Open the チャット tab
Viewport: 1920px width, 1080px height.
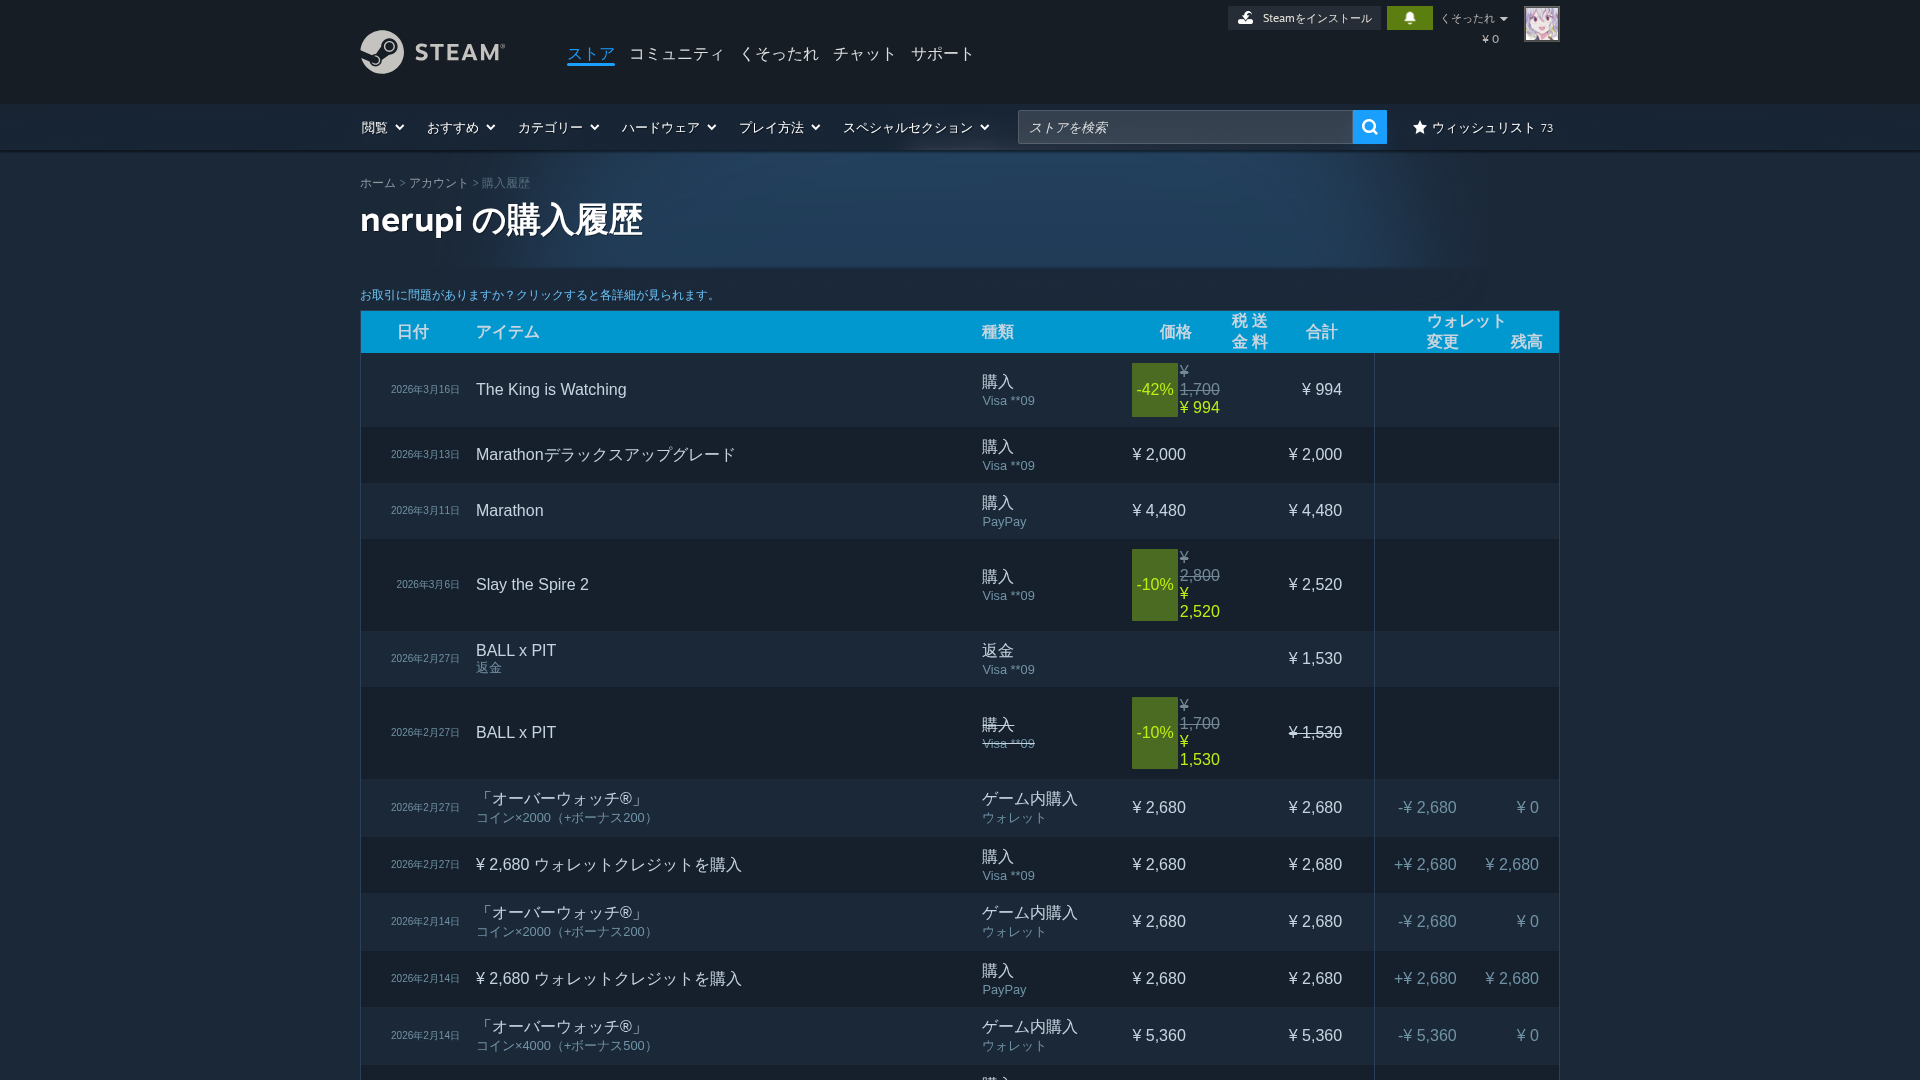pos(864,54)
